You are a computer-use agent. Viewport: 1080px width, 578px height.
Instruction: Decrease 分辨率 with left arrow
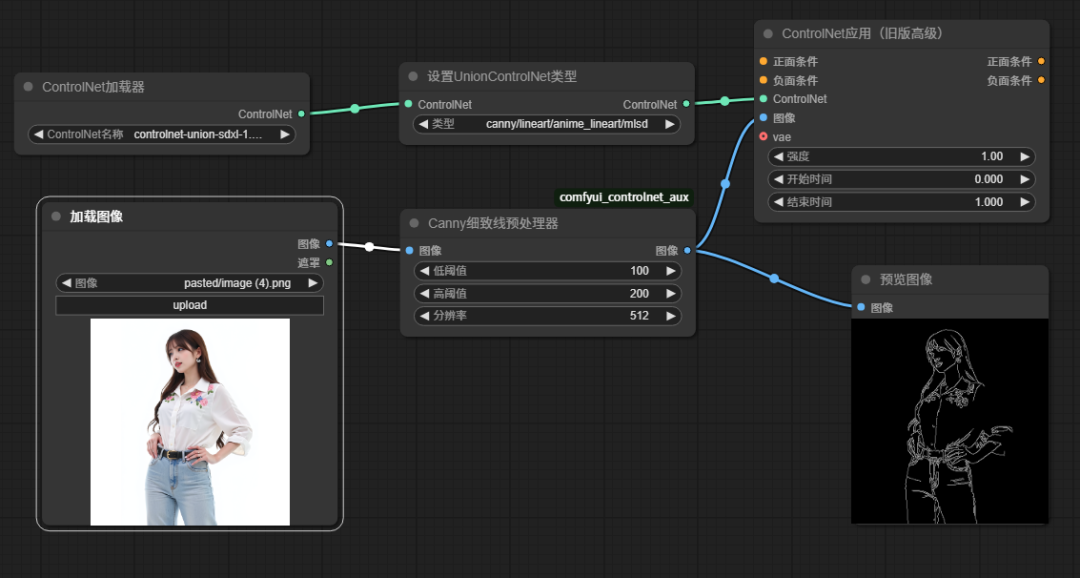point(424,316)
